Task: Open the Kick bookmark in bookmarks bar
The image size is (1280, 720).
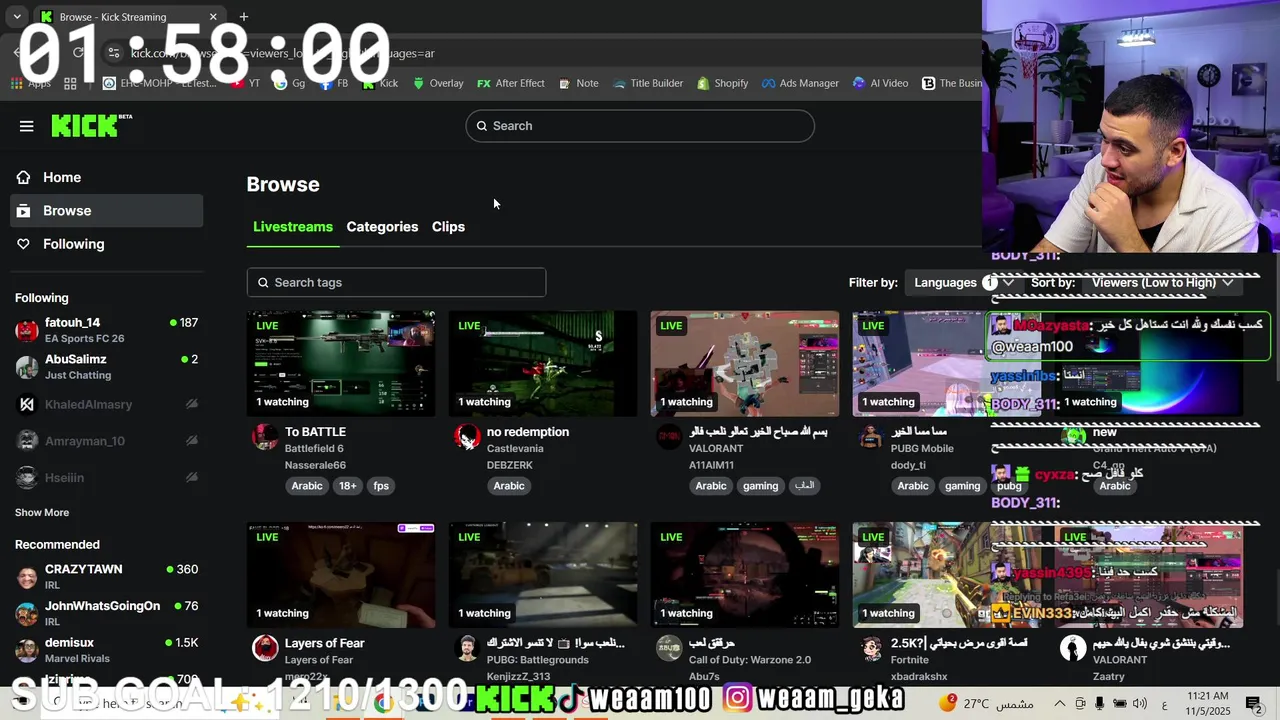Action: point(380,83)
